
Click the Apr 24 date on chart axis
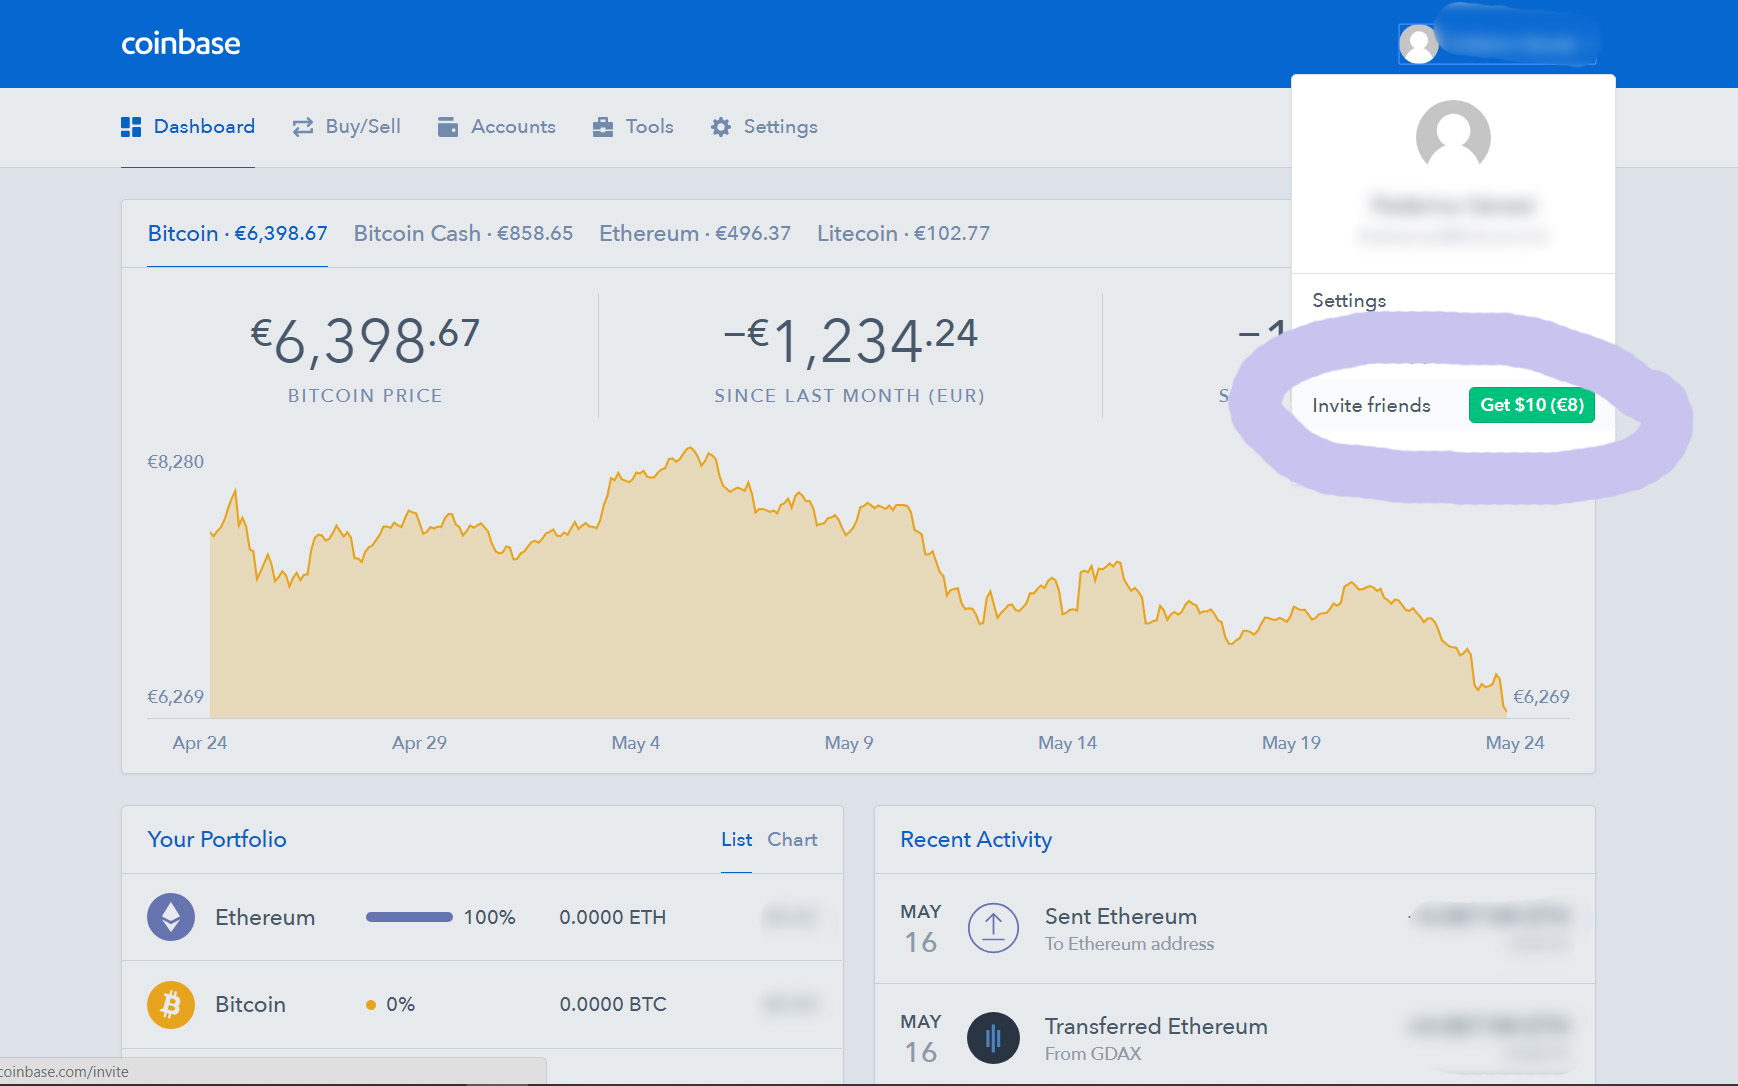200,743
